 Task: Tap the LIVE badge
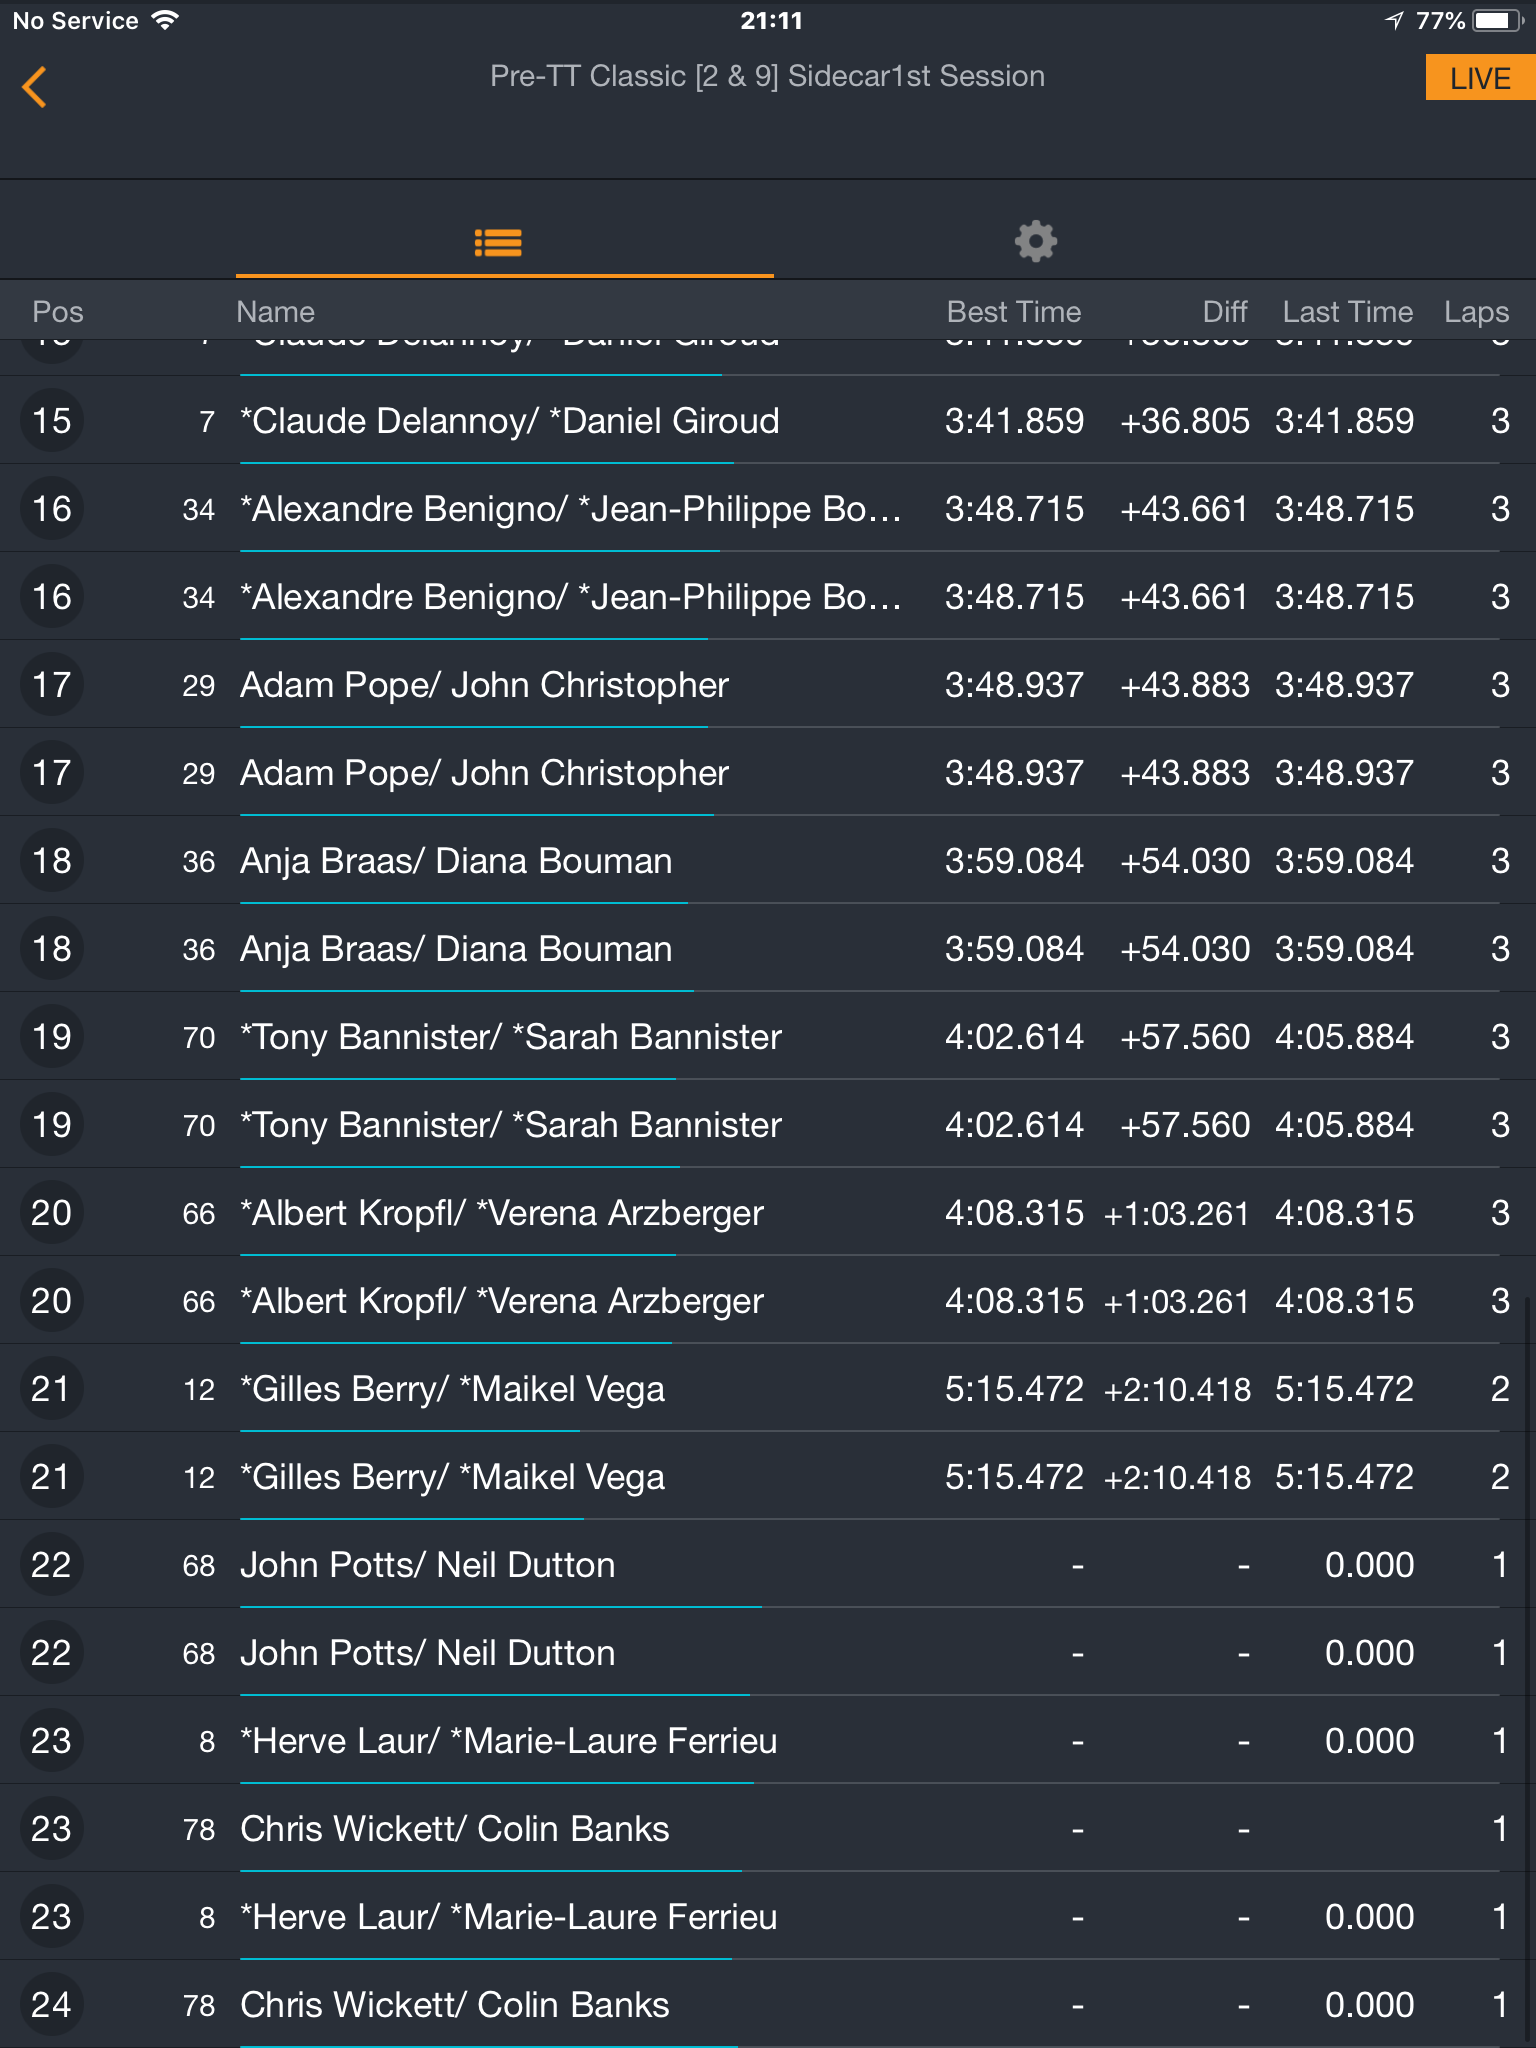1480,78
